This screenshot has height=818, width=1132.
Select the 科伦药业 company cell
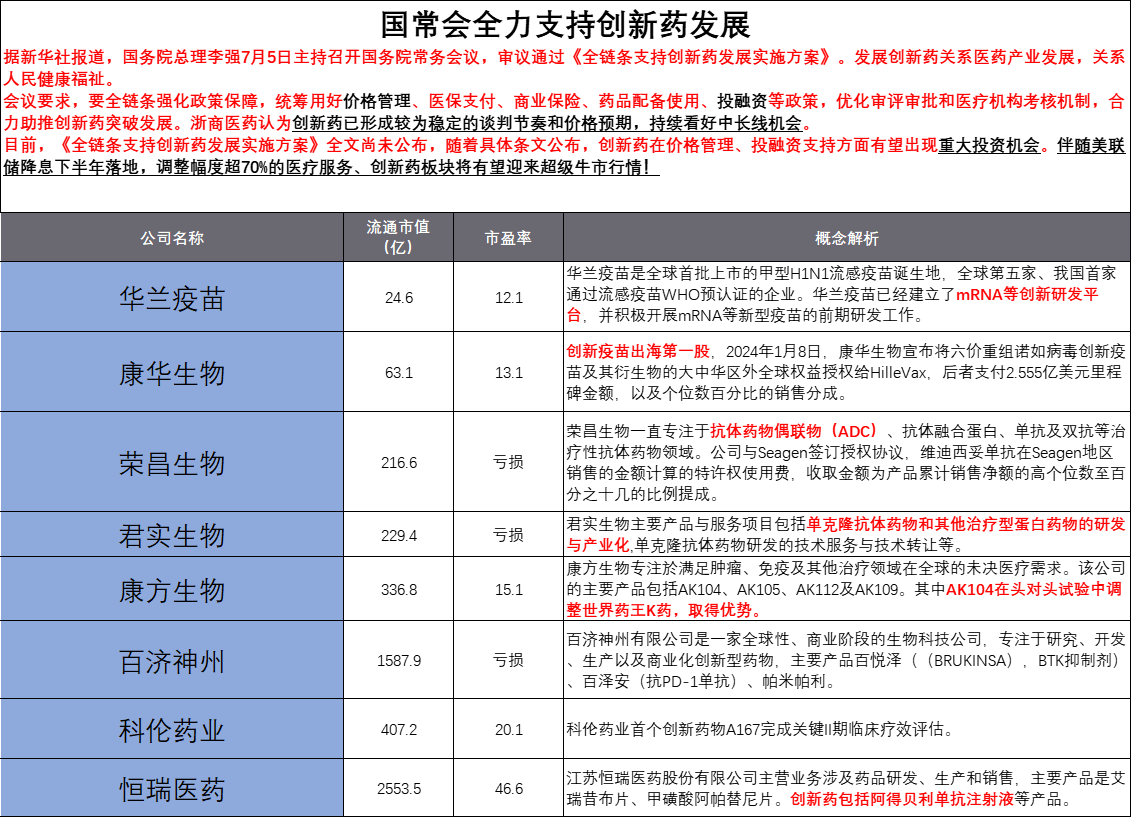tap(172, 730)
